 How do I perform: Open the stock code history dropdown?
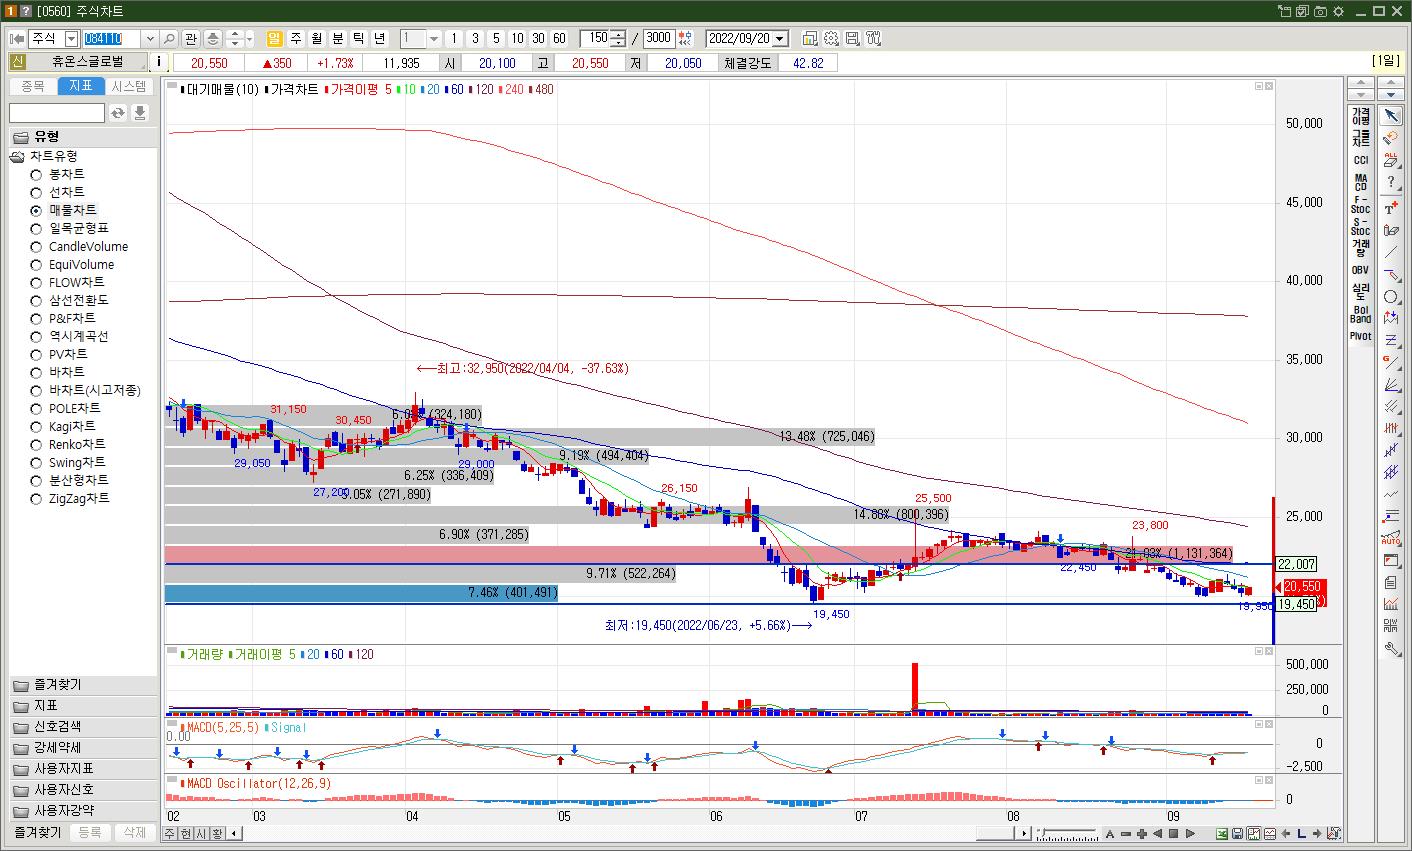point(150,39)
